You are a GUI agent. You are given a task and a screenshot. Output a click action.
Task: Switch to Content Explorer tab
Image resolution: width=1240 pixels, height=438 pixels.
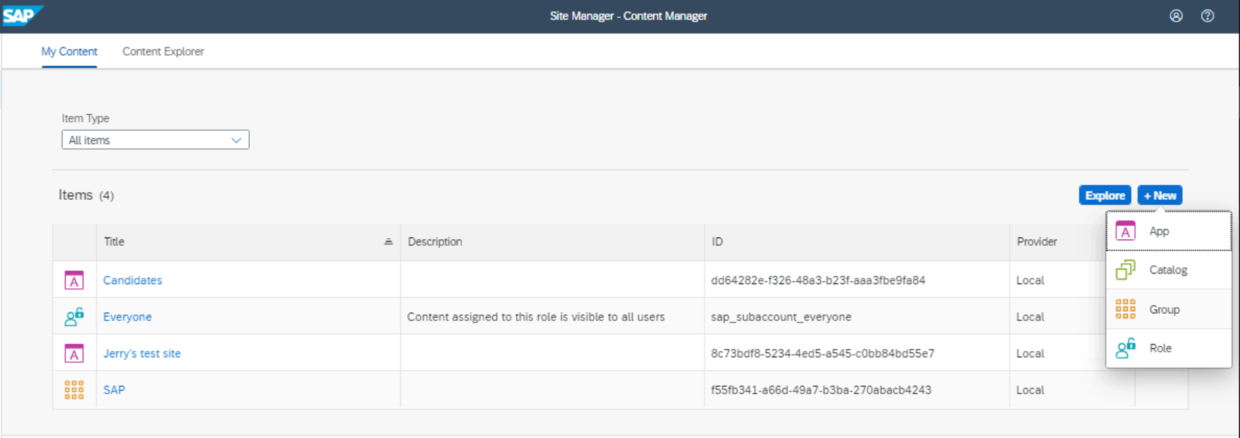tap(163, 51)
